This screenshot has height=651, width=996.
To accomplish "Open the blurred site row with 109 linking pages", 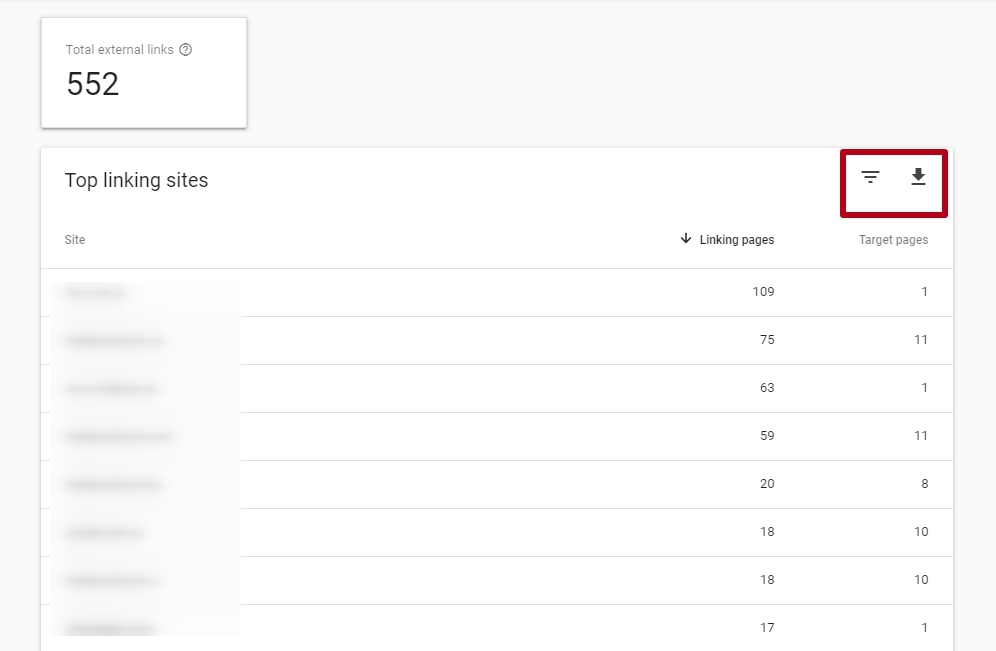I will tap(497, 292).
